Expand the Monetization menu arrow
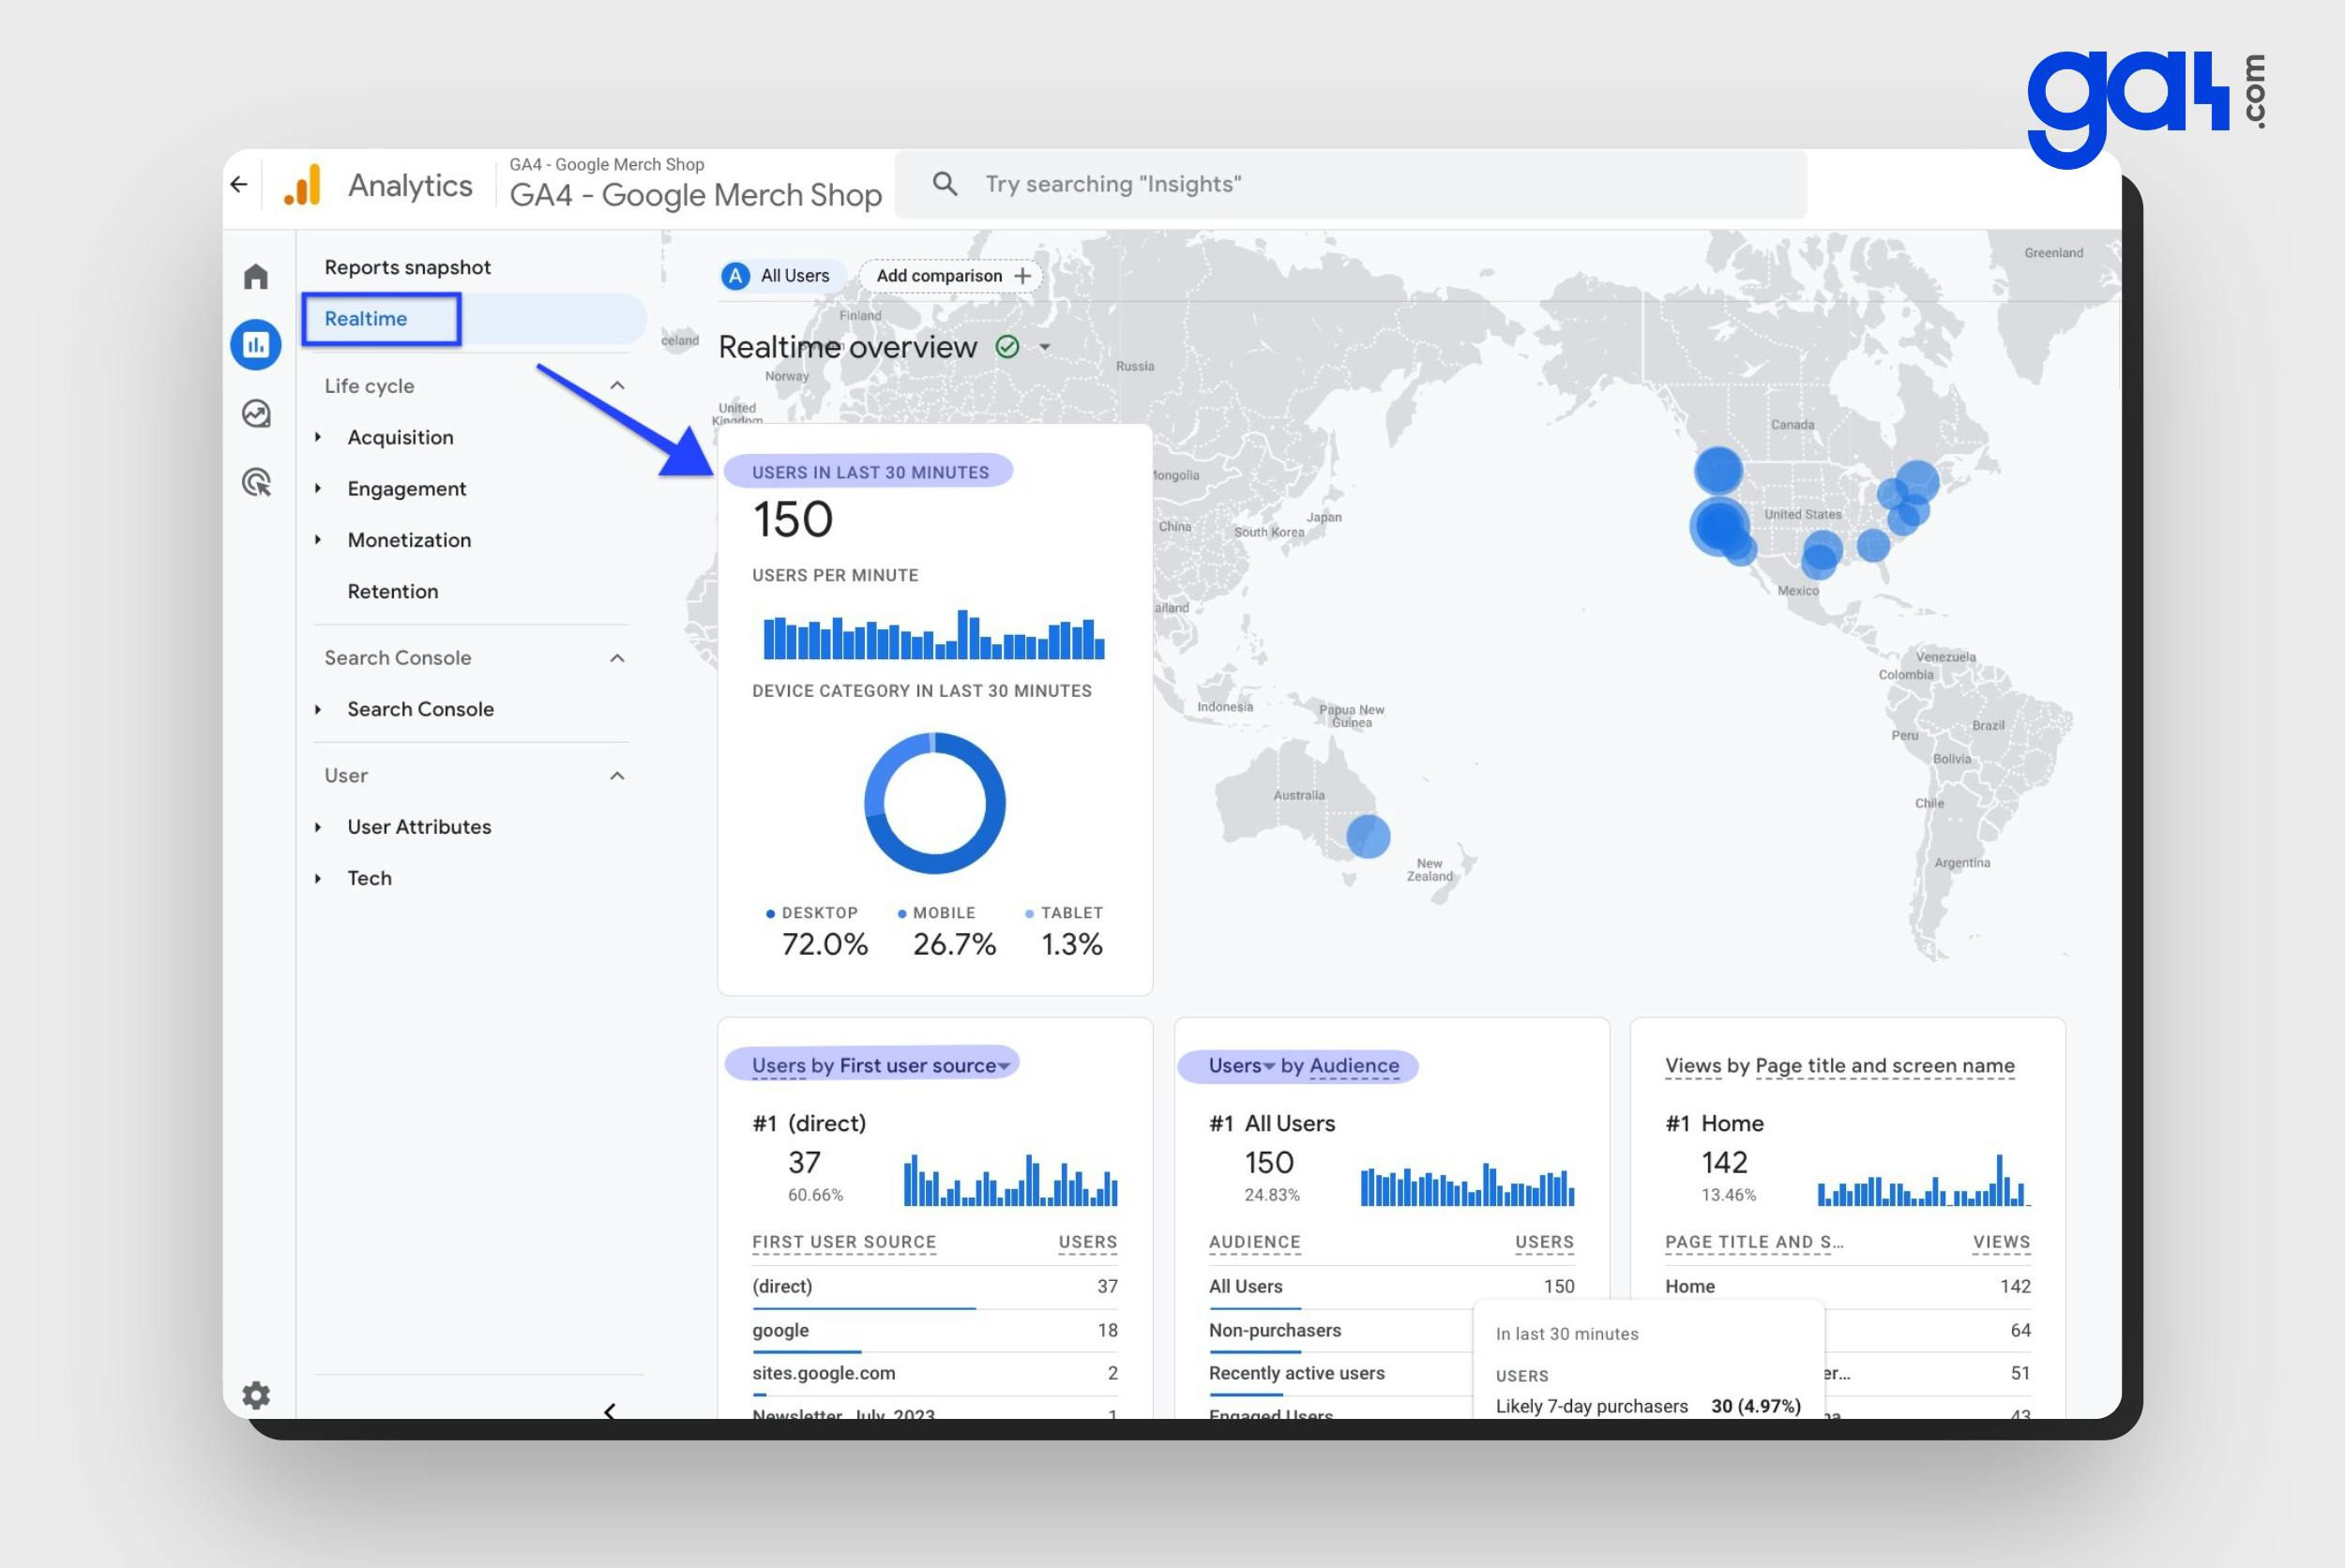Screen dimensions: 2345x1568 pyautogui.click(x=318, y=540)
